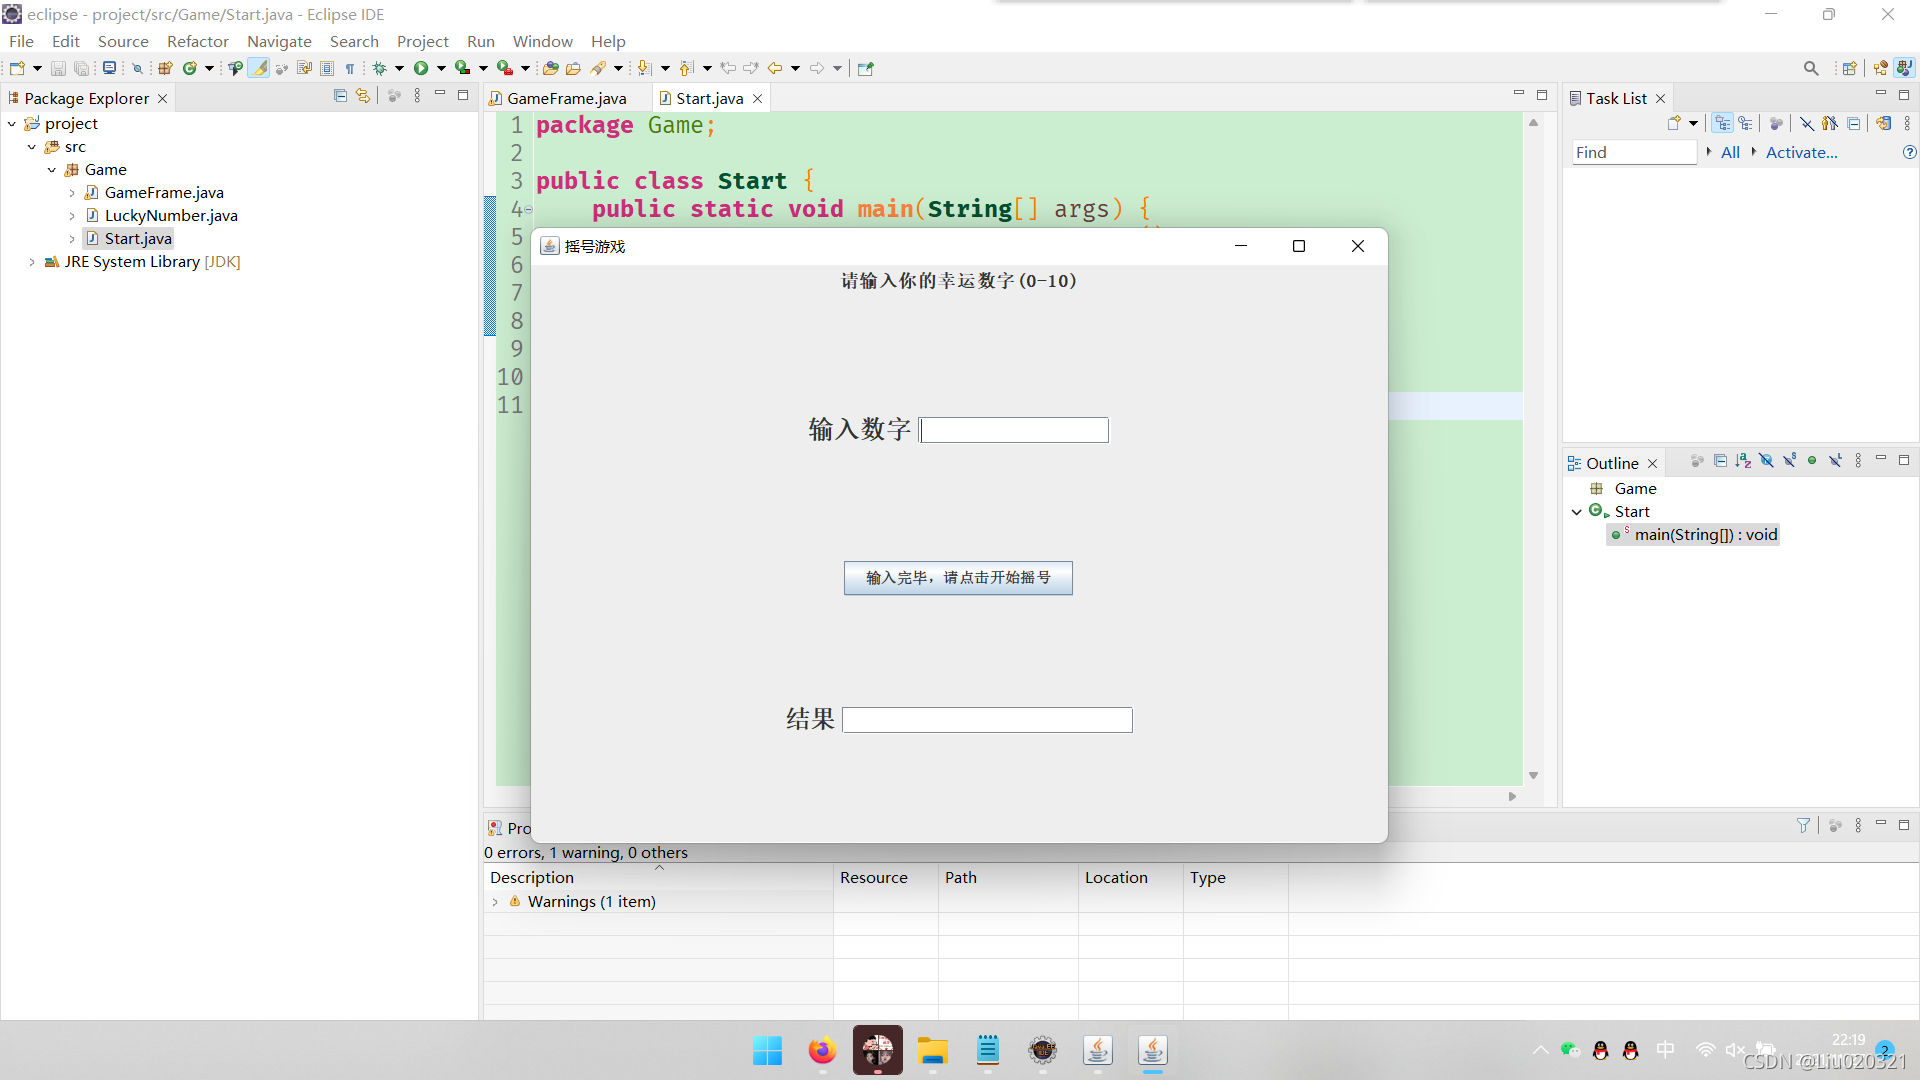
Task: Click the Debug bug icon
Action: pos(380,68)
